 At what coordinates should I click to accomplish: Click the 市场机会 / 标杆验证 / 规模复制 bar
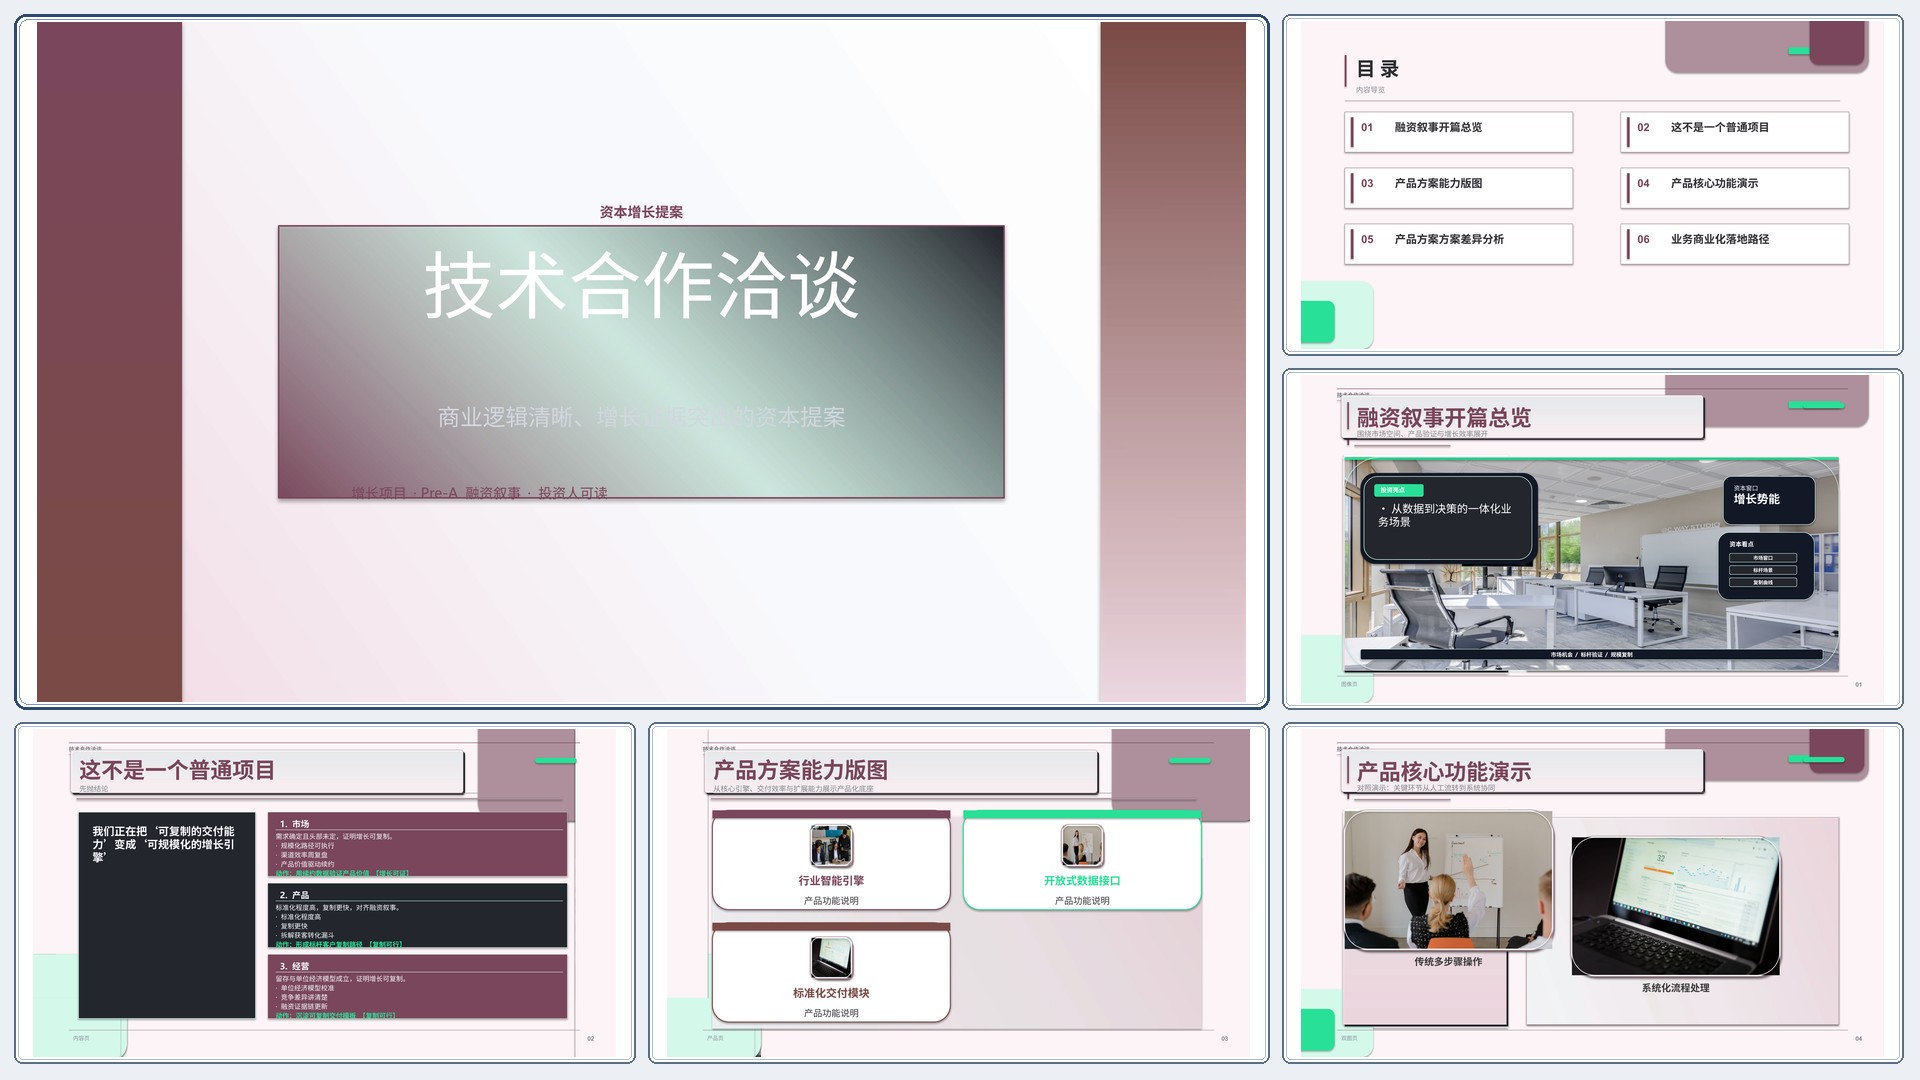(x=1591, y=654)
